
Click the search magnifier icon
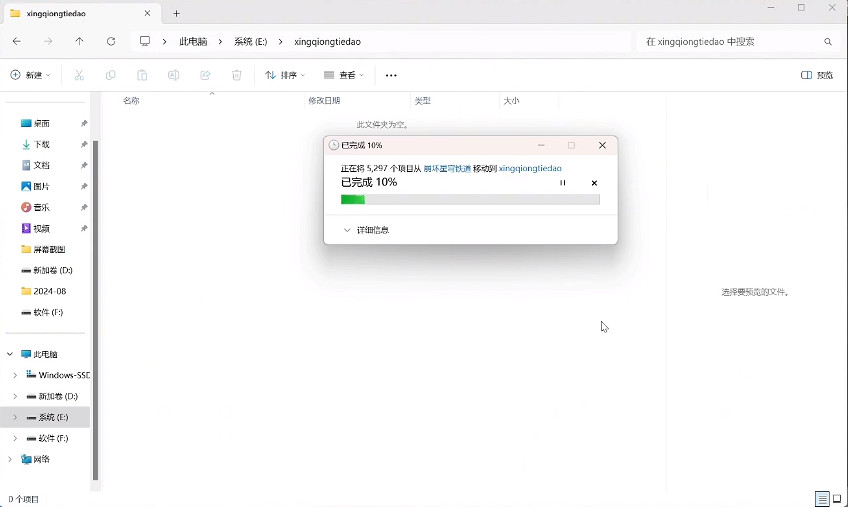click(828, 42)
